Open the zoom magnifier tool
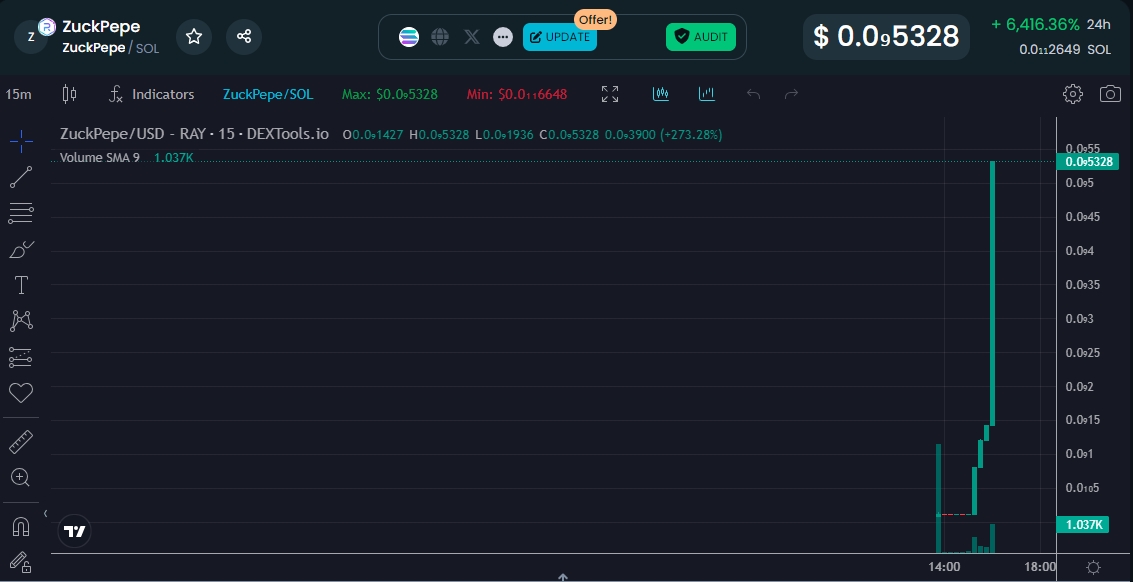The height and width of the screenshot is (582, 1133). [21, 477]
